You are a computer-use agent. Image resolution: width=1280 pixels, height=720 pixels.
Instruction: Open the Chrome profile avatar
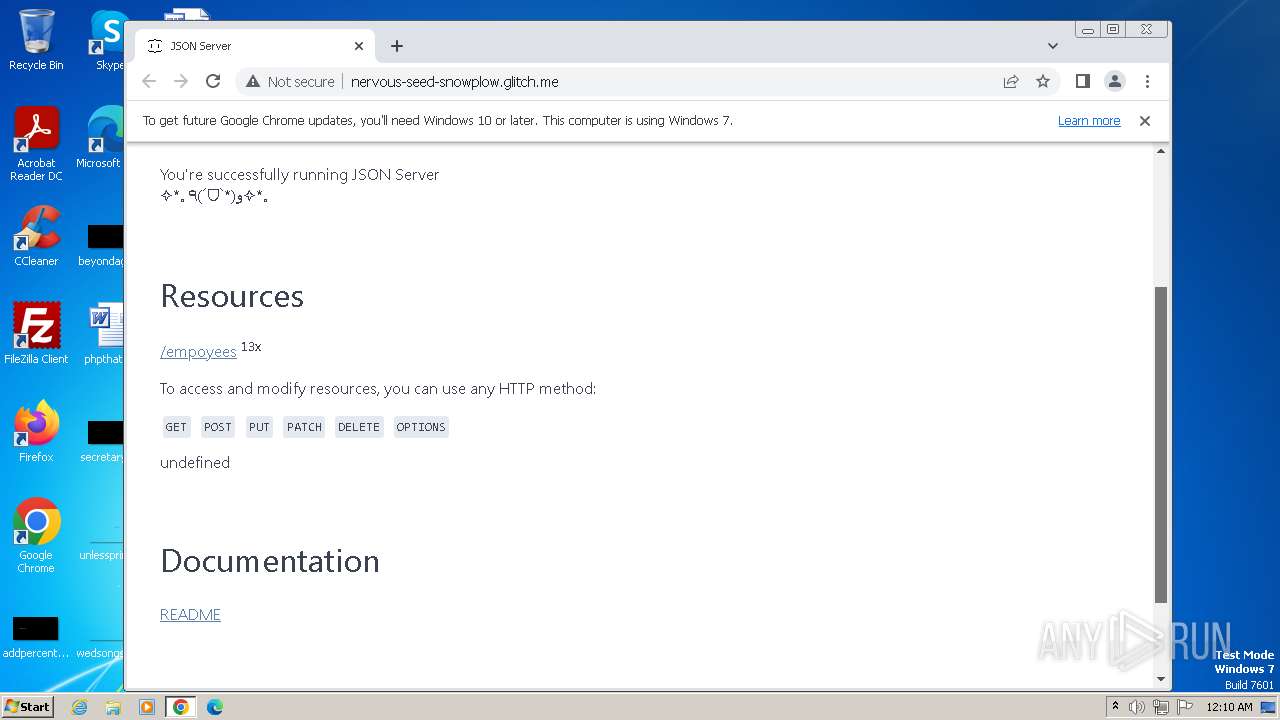click(1115, 81)
